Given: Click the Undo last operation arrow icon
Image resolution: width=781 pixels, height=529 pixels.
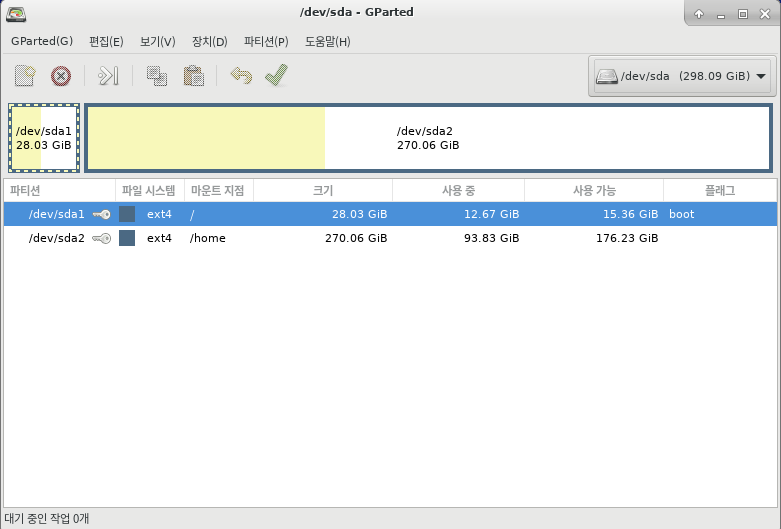Looking at the screenshot, I should [x=241, y=76].
